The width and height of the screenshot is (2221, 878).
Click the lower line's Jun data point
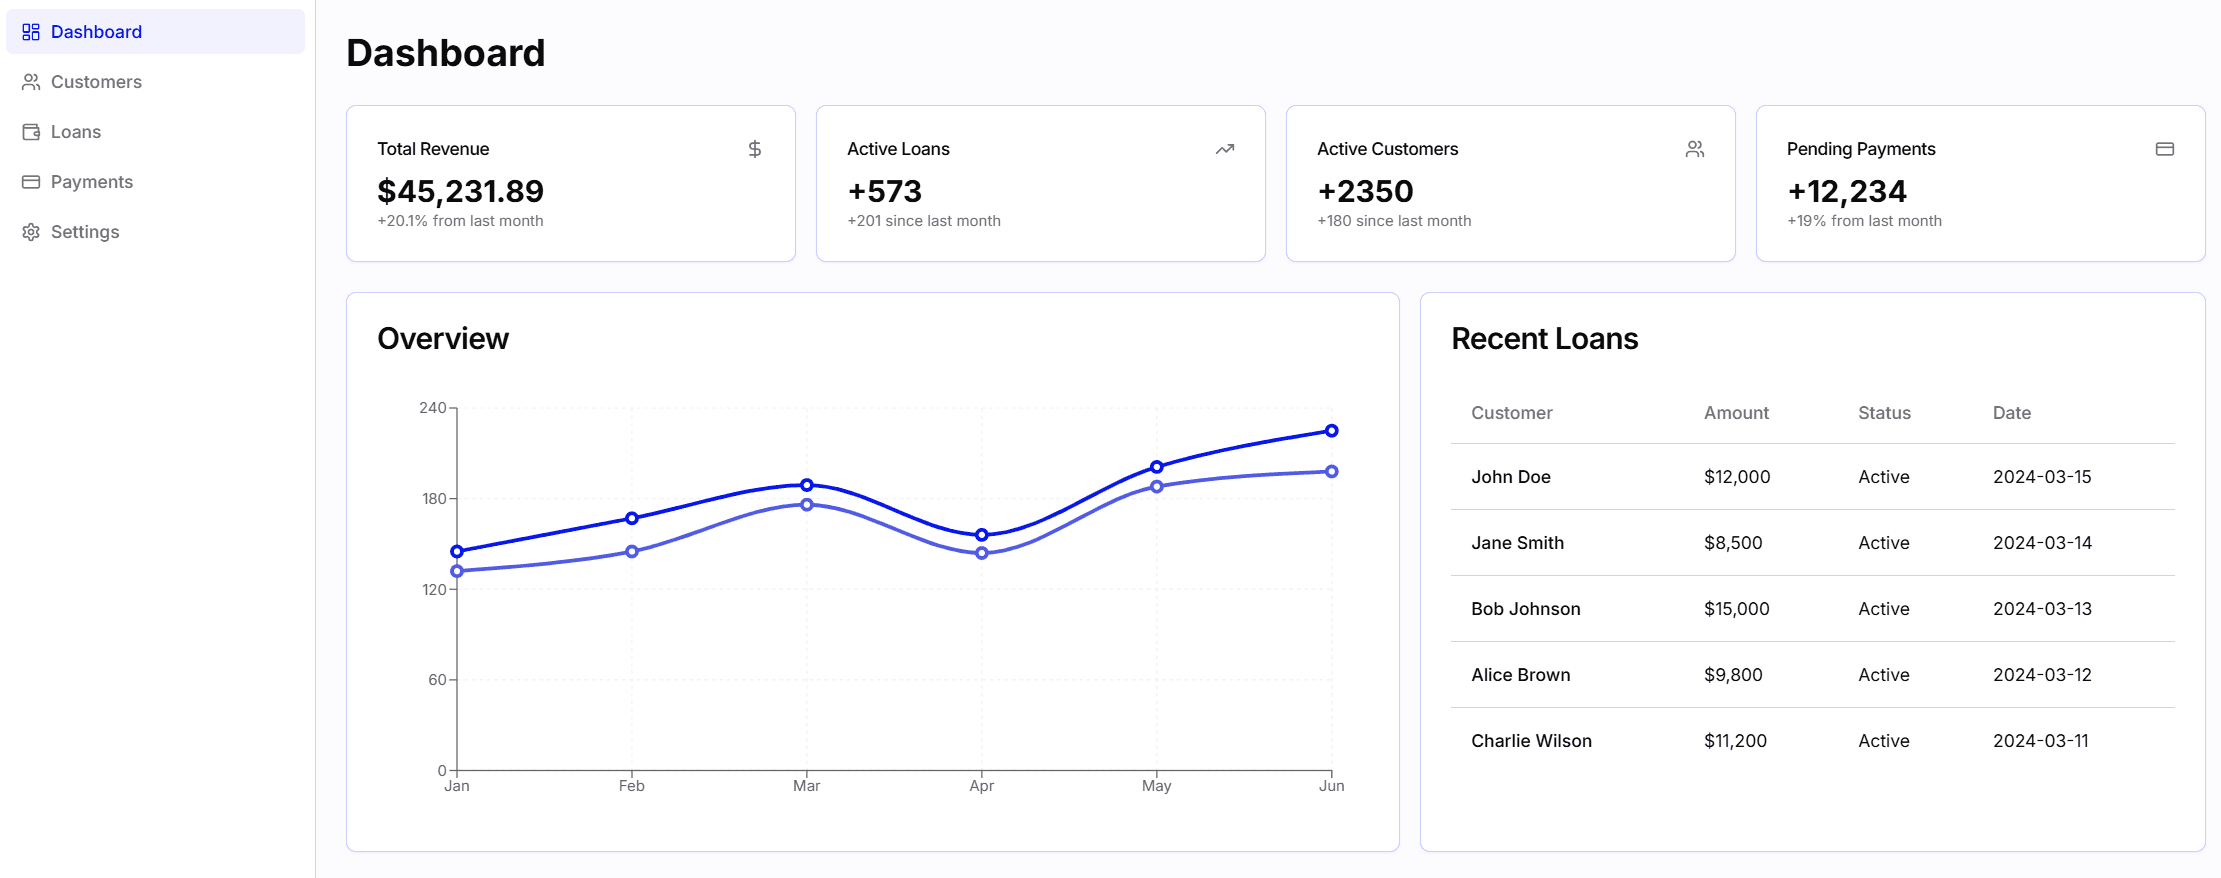click(x=1331, y=472)
